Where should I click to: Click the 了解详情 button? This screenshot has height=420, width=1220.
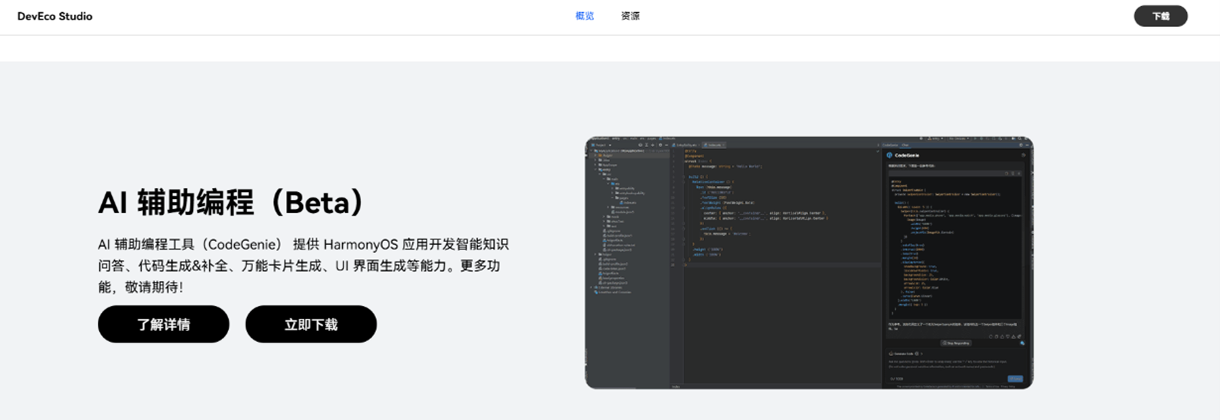click(163, 324)
